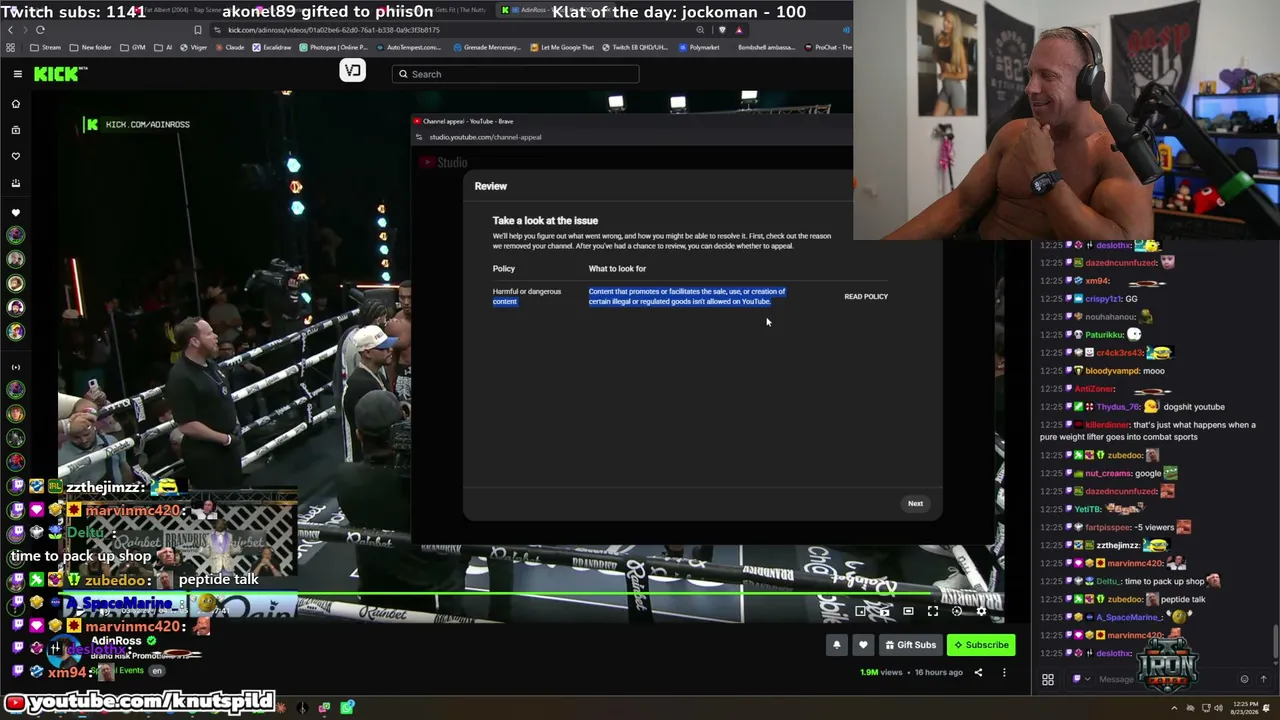The image size is (1280, 720).
Task: Bookmark this page using the address bar icon
Action: [198, 30]
